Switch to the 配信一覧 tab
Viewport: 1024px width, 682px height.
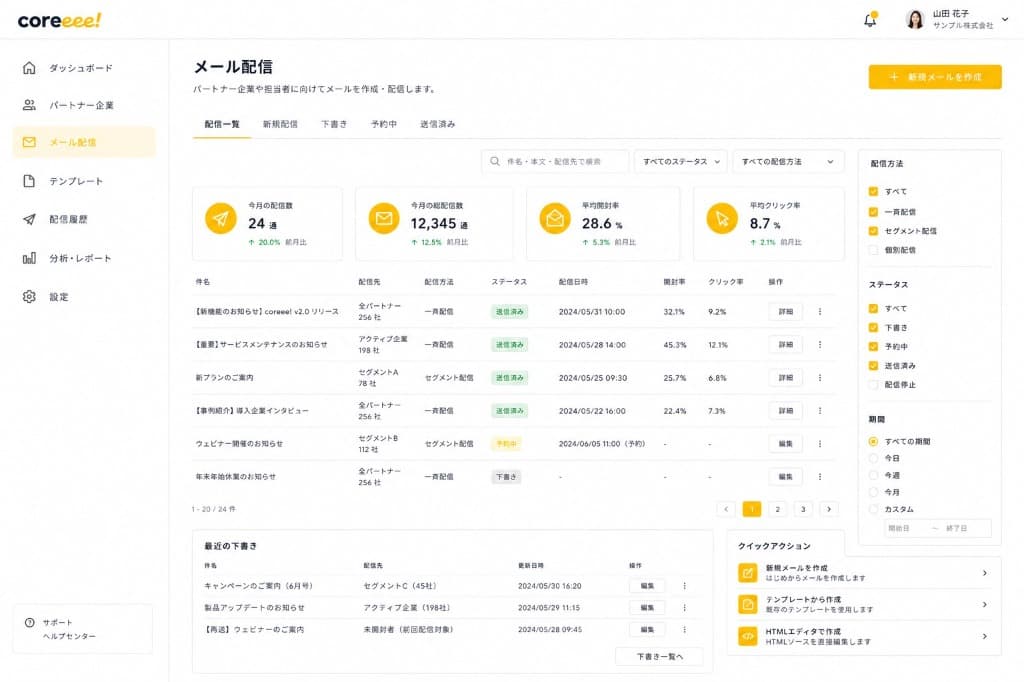coord(222,124)
